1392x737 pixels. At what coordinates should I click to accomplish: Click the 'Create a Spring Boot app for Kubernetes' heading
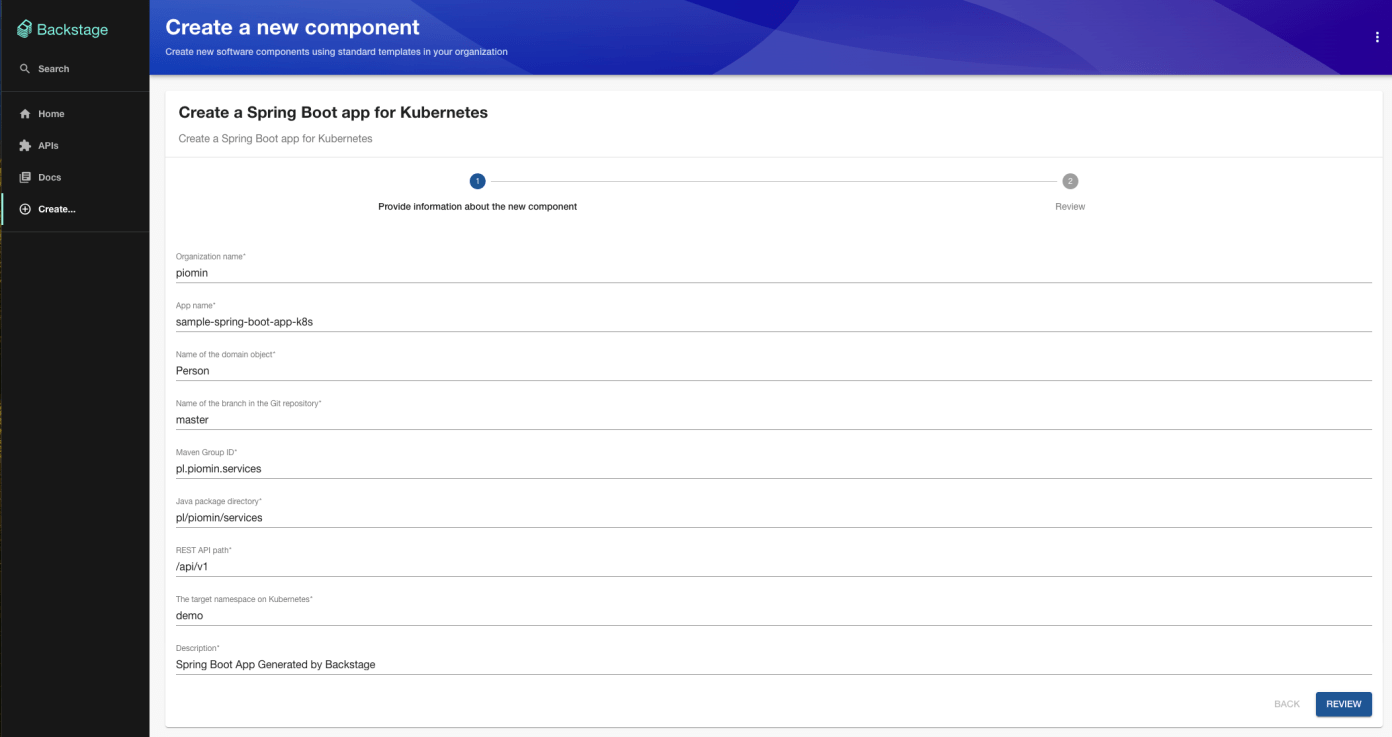tap(333, 113)
